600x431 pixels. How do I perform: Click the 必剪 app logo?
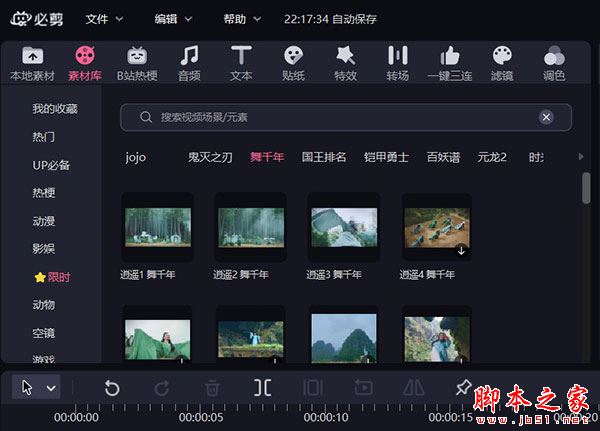click(x=37, y=18)
